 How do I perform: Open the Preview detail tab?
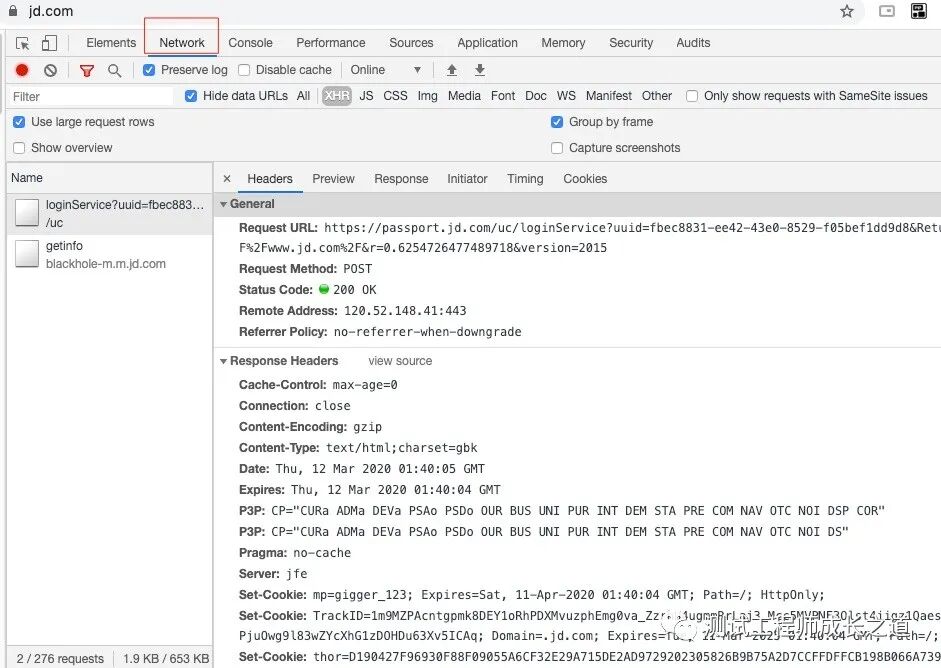pyautogui.click(x=333, y=179)
